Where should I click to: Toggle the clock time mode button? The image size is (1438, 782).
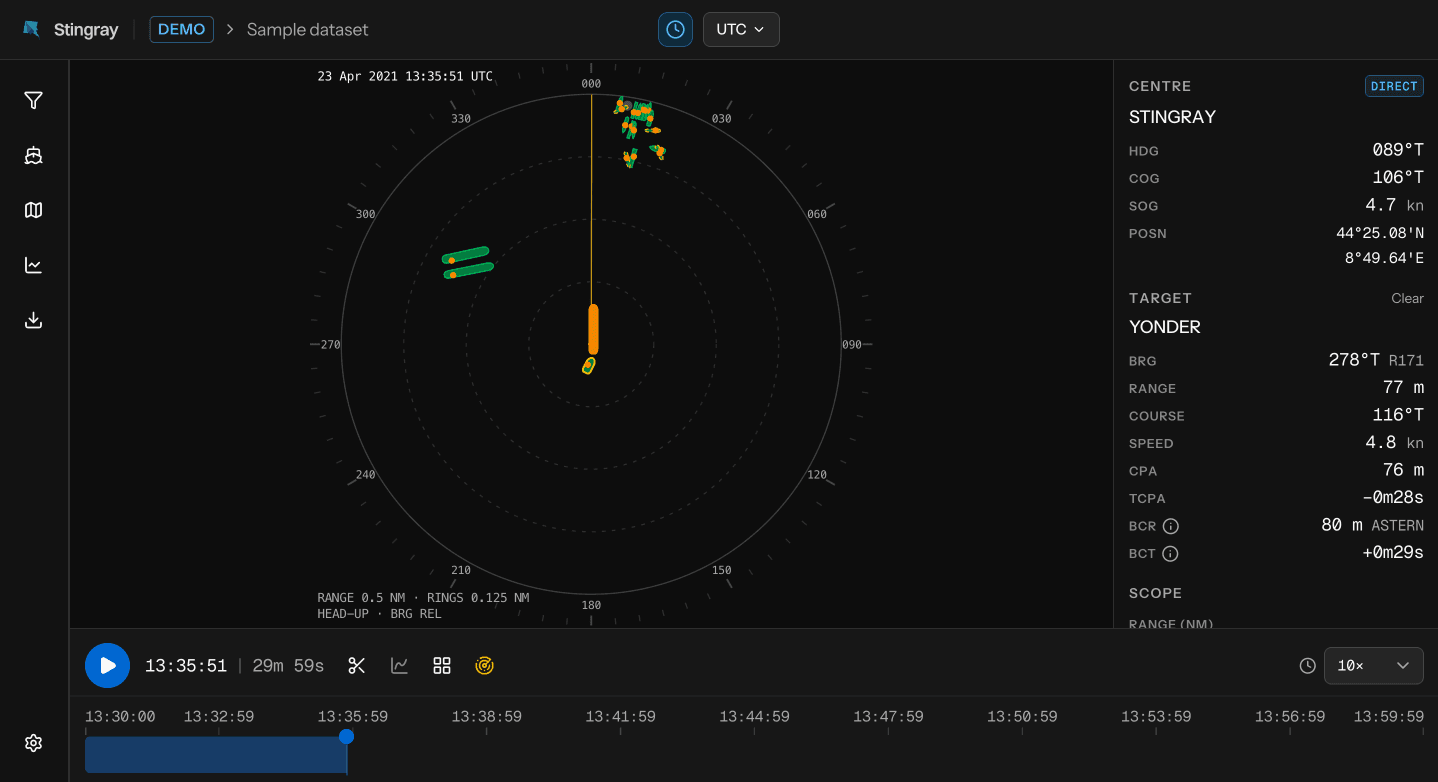tap(675, 29)
